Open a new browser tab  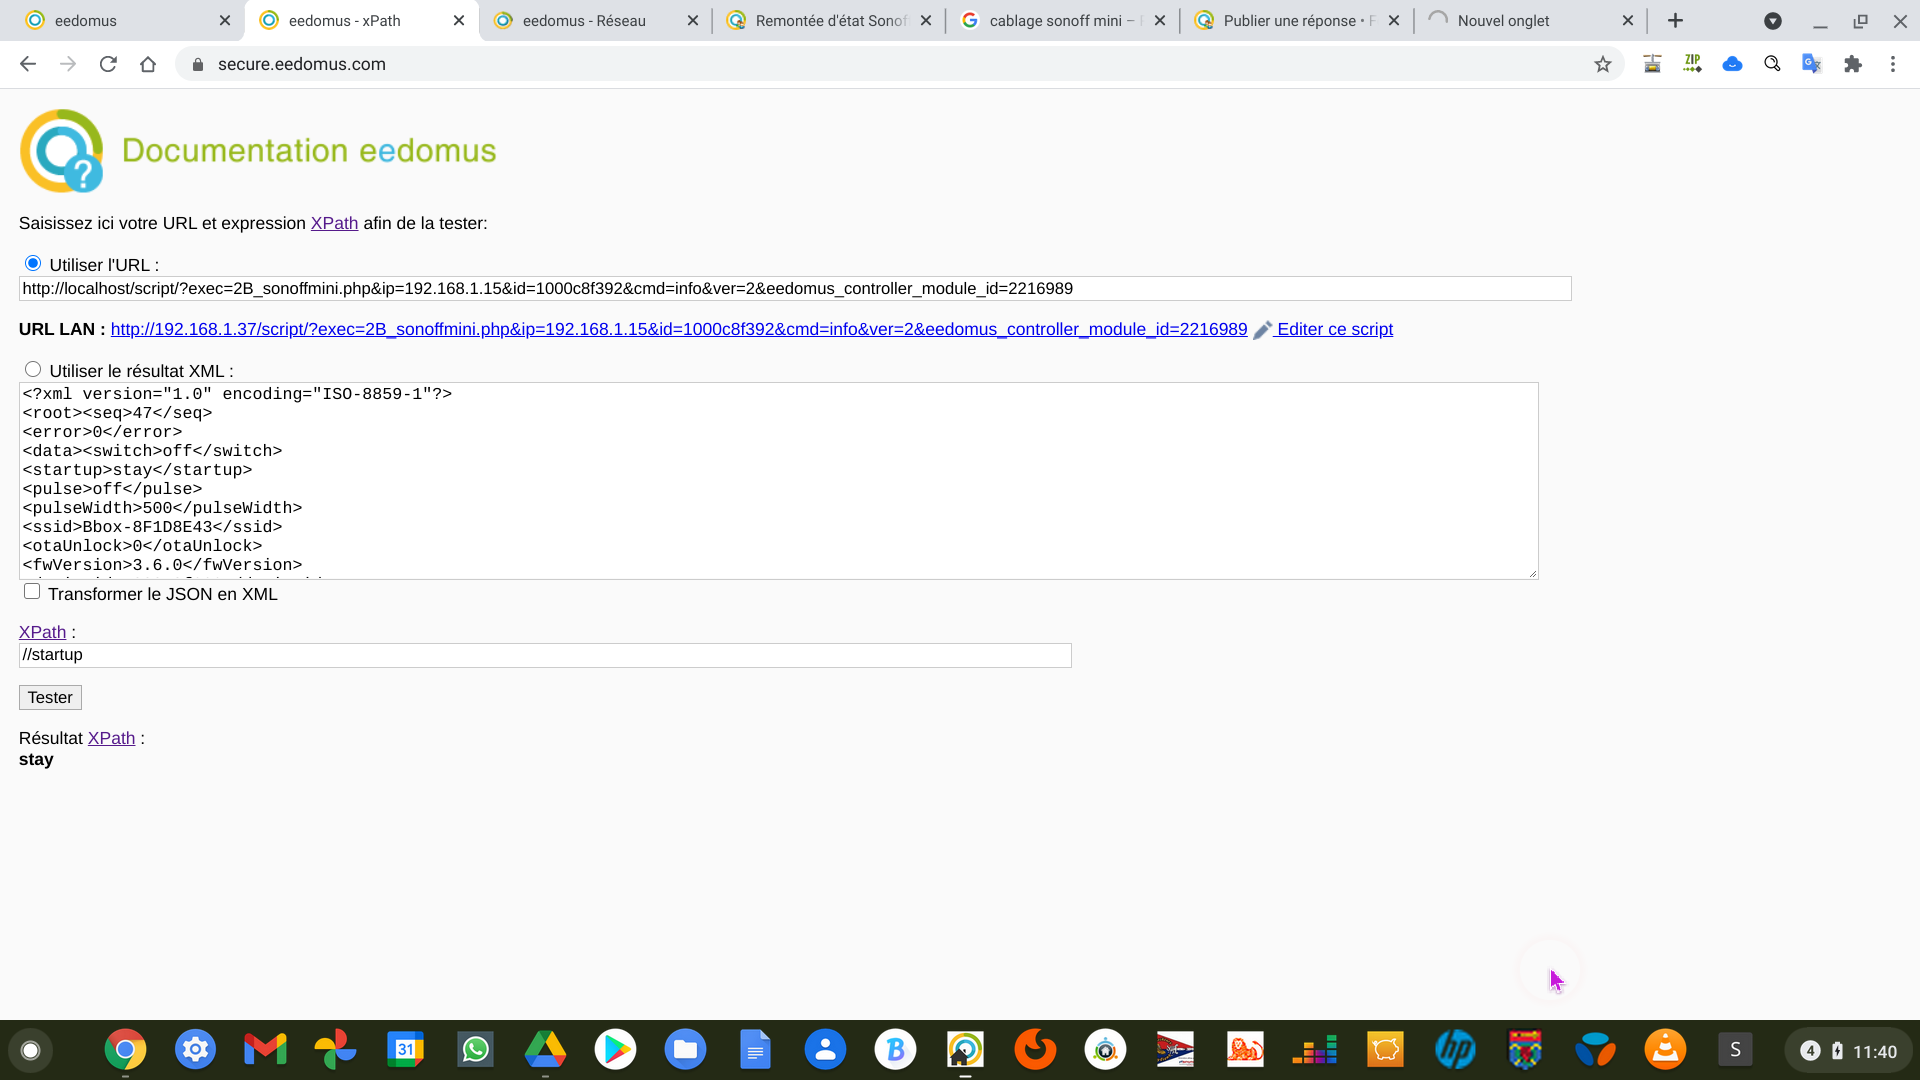pos(1675,20)
